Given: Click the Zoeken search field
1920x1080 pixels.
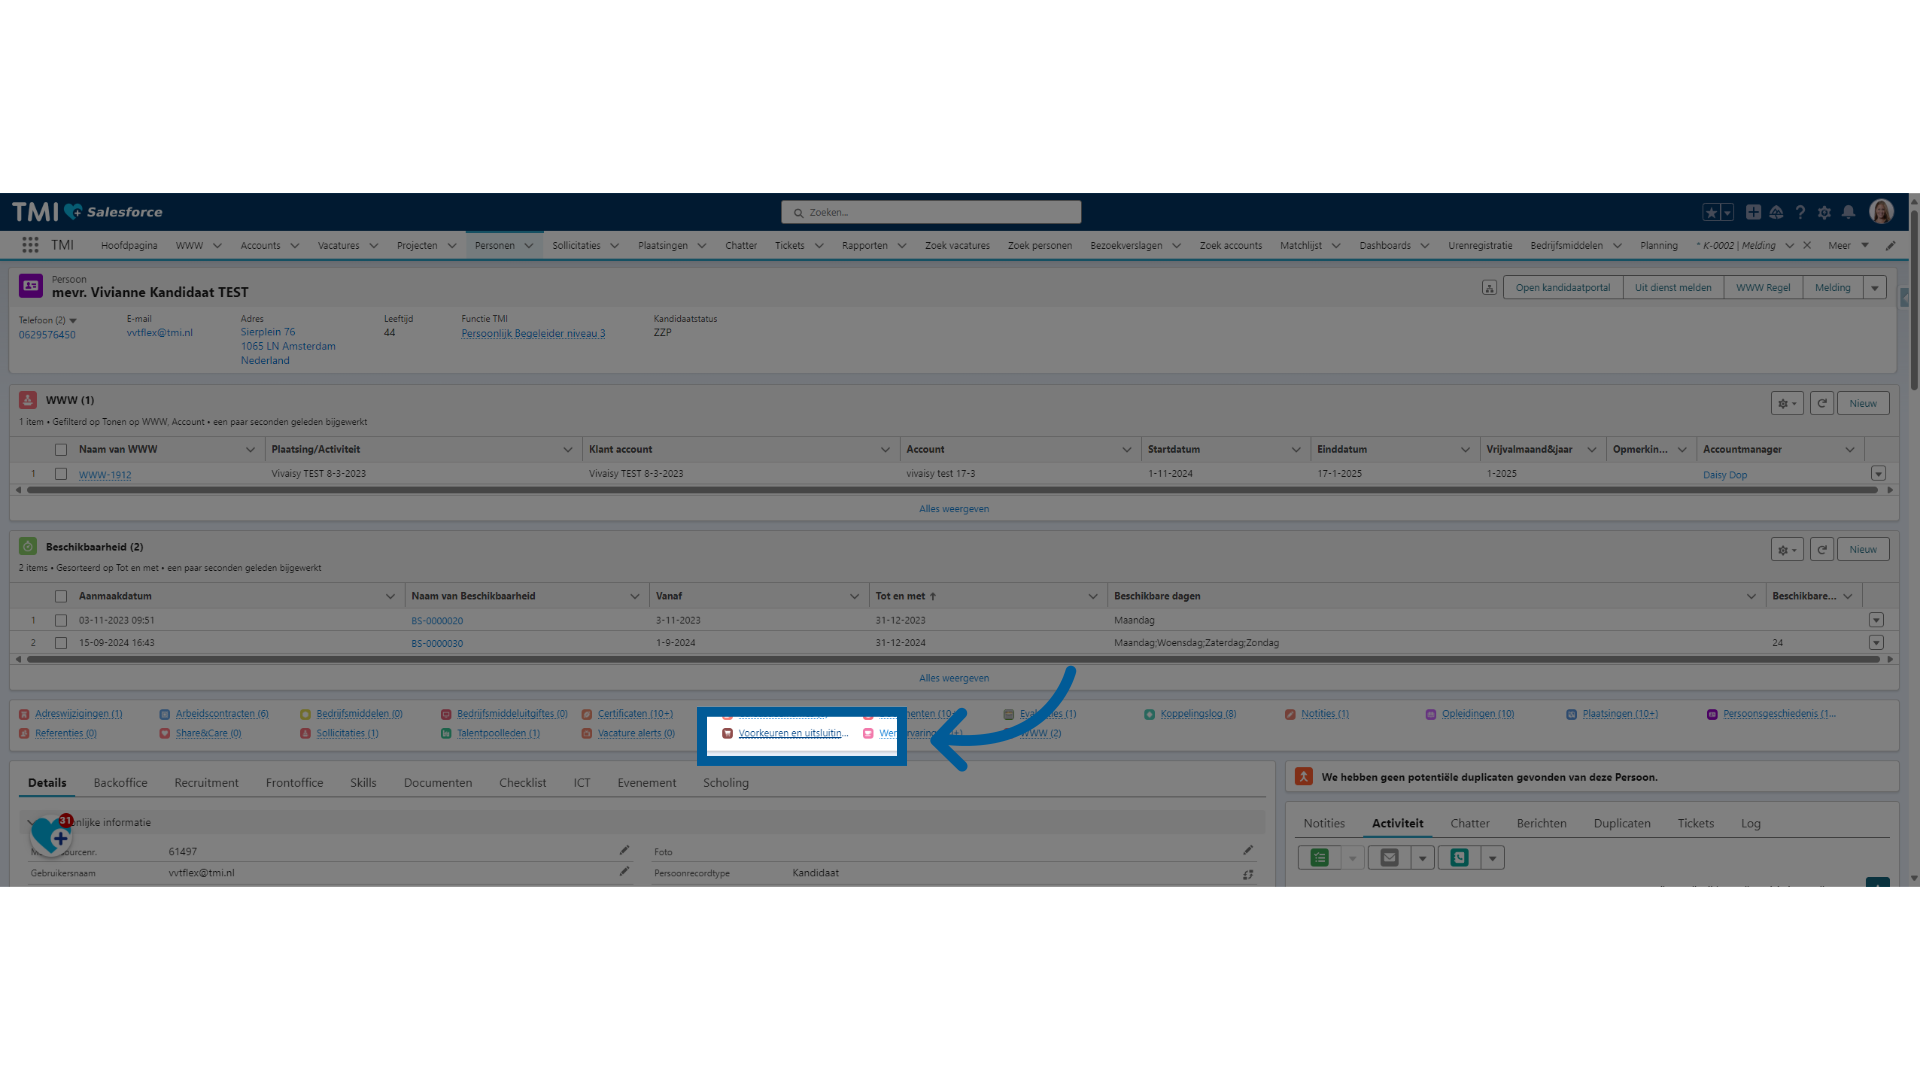Looking at the screenshot, I should click(x=930, y=212).
